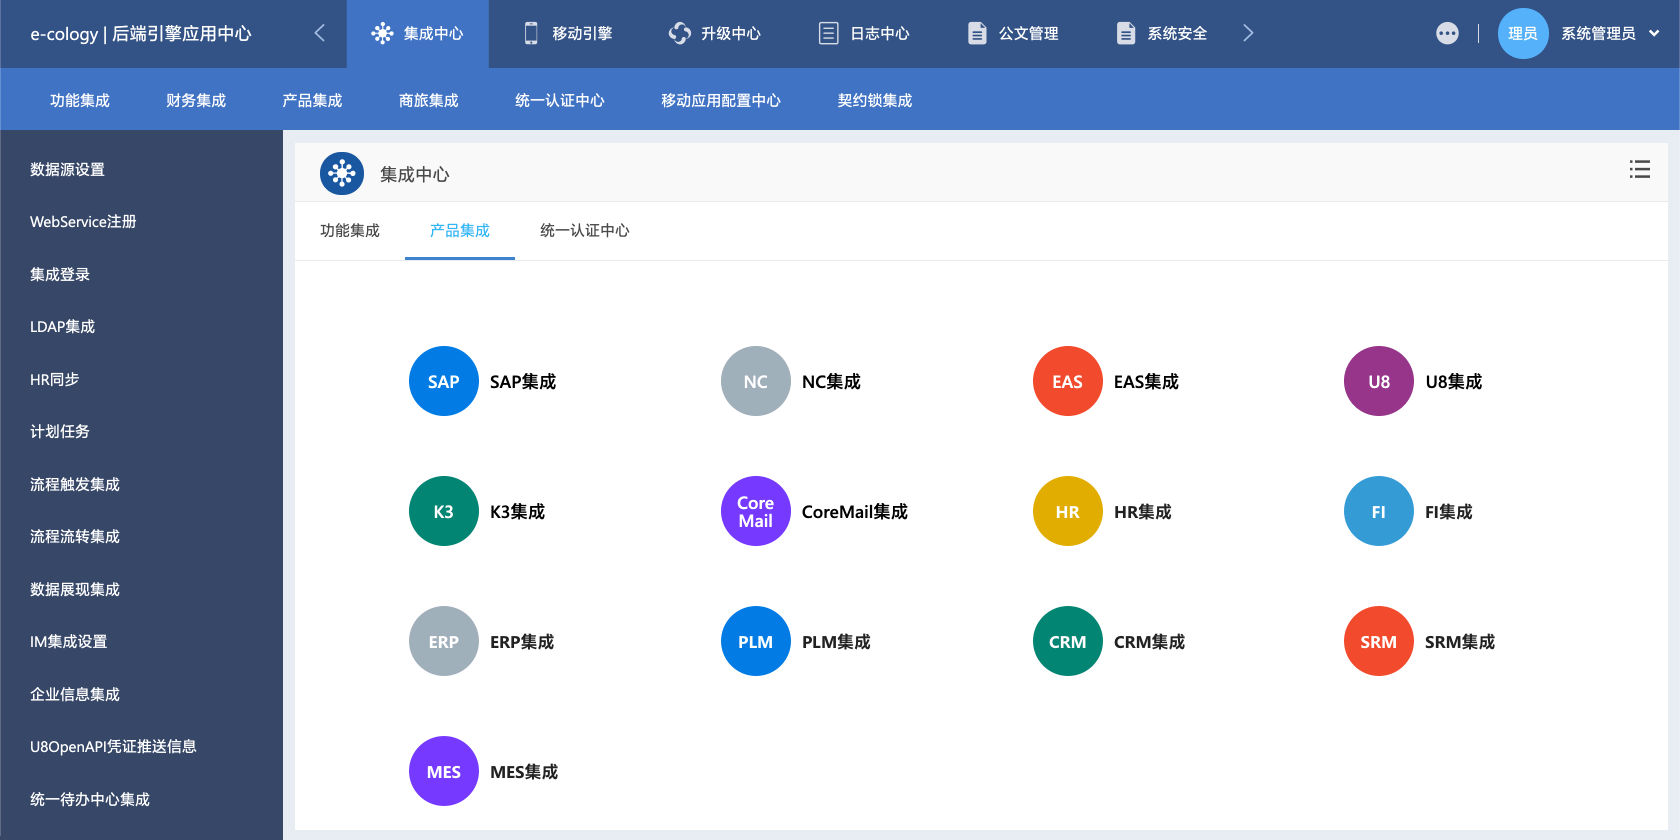This screenshot has width=1680, height=840.
Task: Click the PLM集成 text label
Action: [x=836, y=641]
